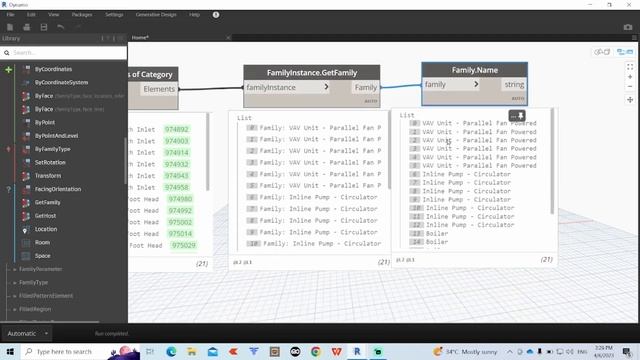Click the Room node icon
Viewport: 640px width, 360px height.
tap(26, 242)
